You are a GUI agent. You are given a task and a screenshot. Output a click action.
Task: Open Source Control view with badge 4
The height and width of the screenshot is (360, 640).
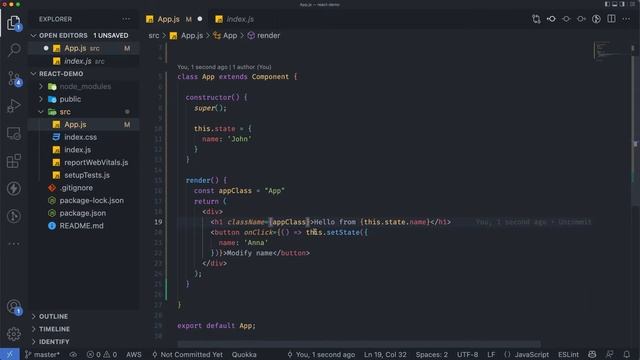[14, 78]
